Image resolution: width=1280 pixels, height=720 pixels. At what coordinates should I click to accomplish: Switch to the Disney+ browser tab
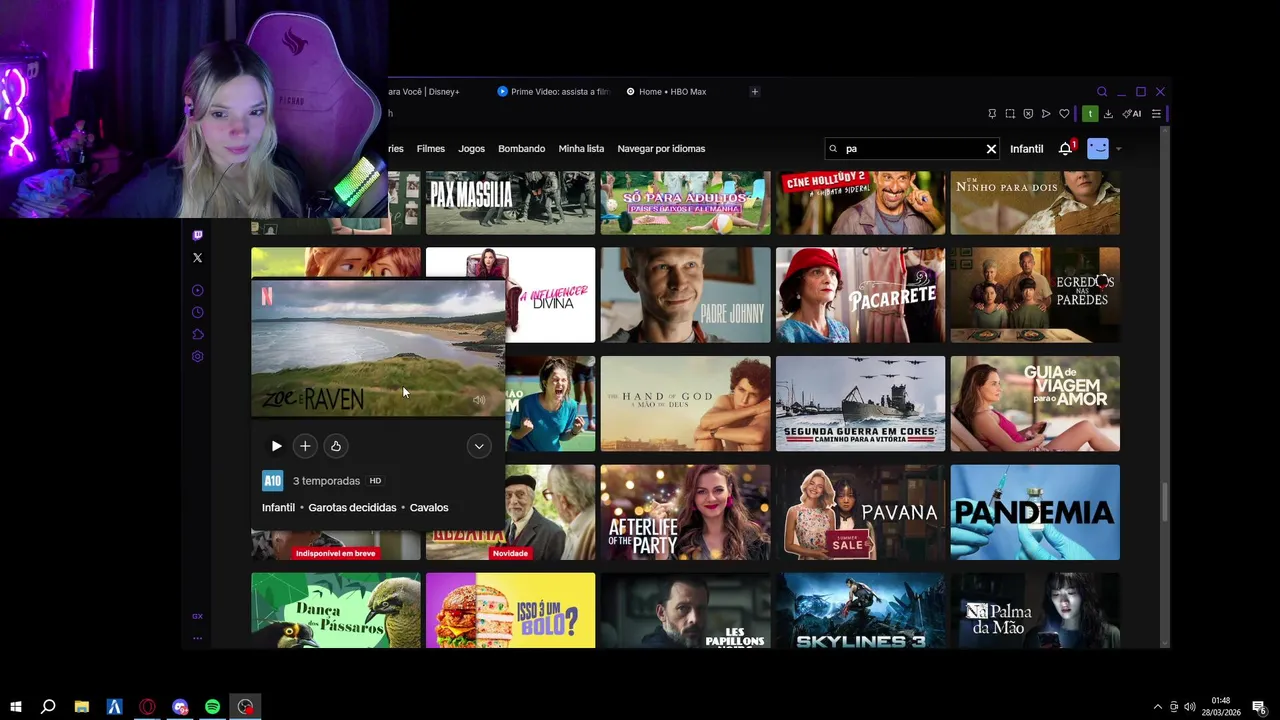click(x=424, y=91)
